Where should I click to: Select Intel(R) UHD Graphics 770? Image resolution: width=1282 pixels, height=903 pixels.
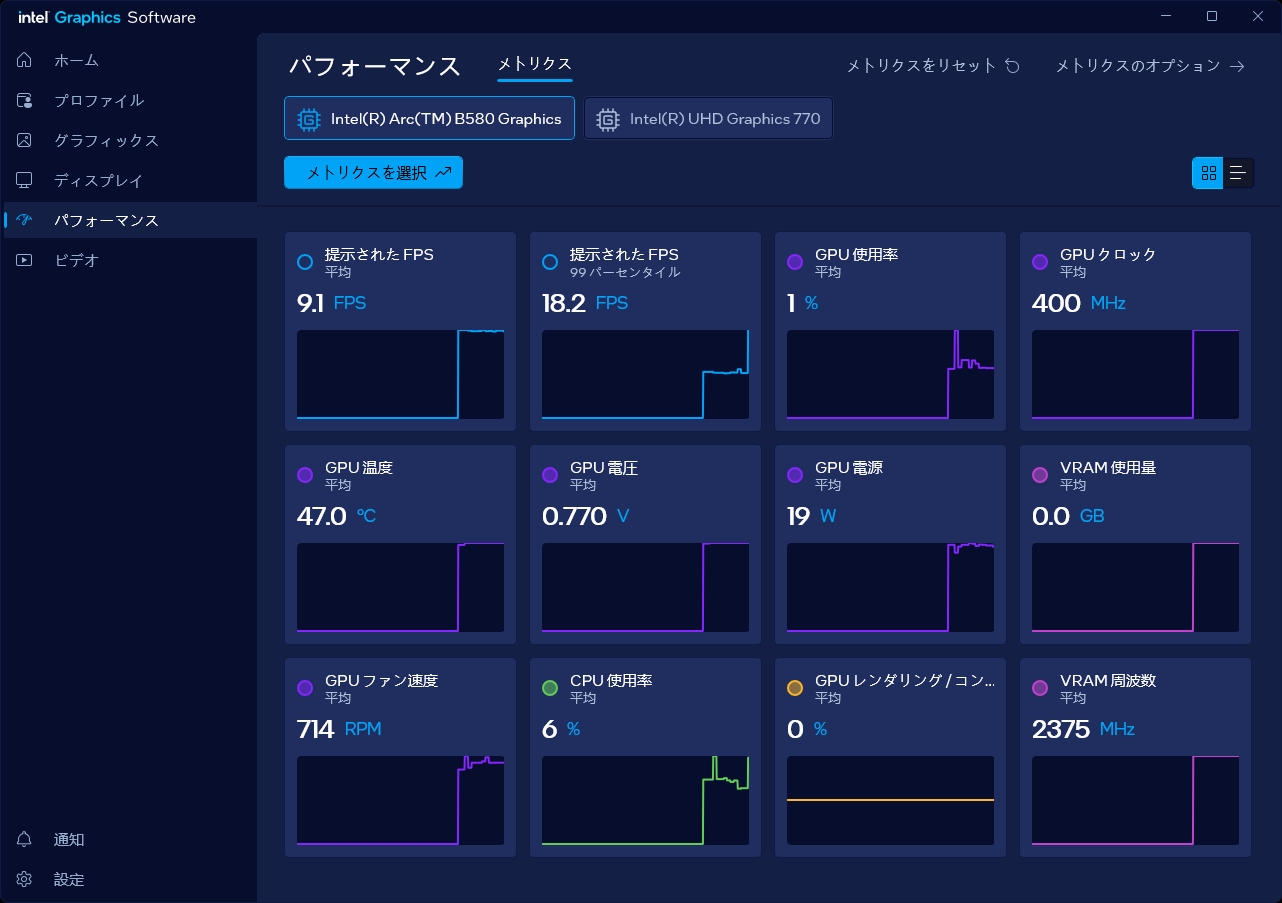click(708, 119)
